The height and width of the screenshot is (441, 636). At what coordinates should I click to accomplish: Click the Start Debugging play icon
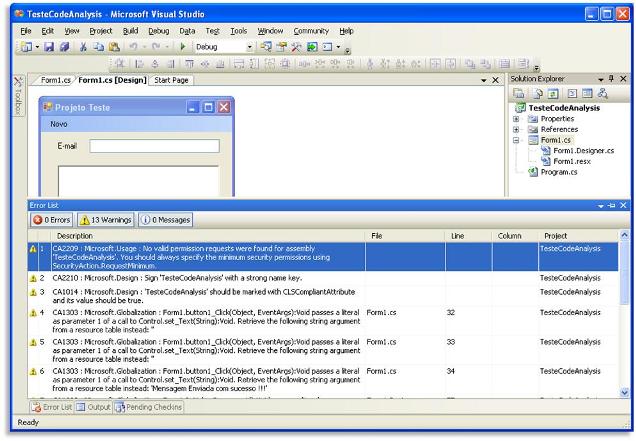pos(184,47)
